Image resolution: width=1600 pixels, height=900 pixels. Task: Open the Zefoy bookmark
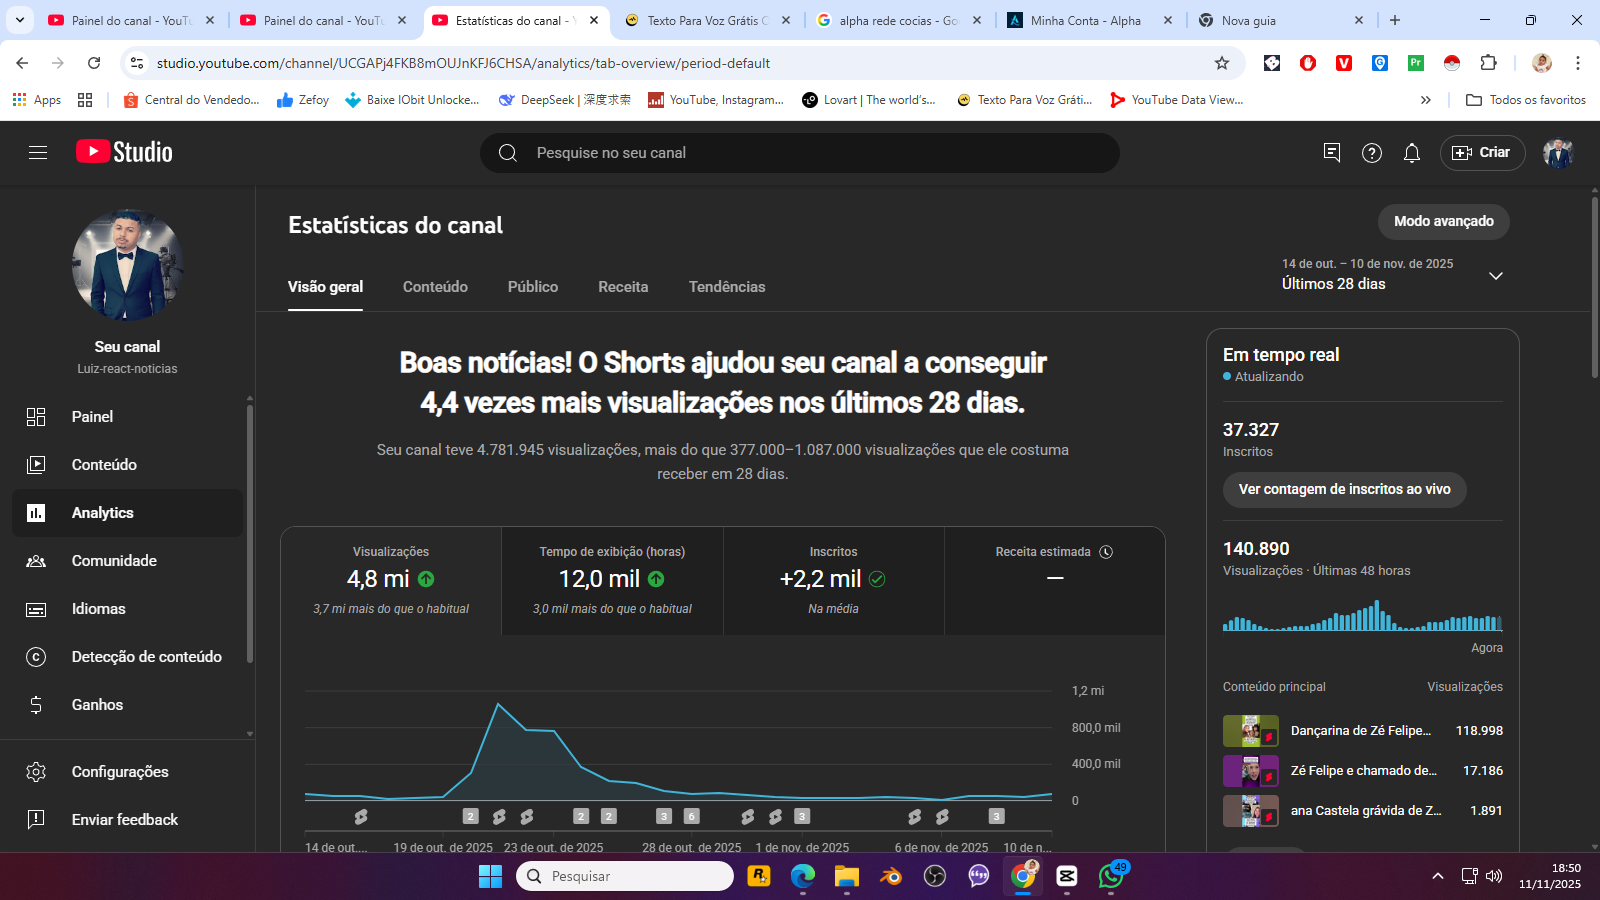tap(303, 100)
